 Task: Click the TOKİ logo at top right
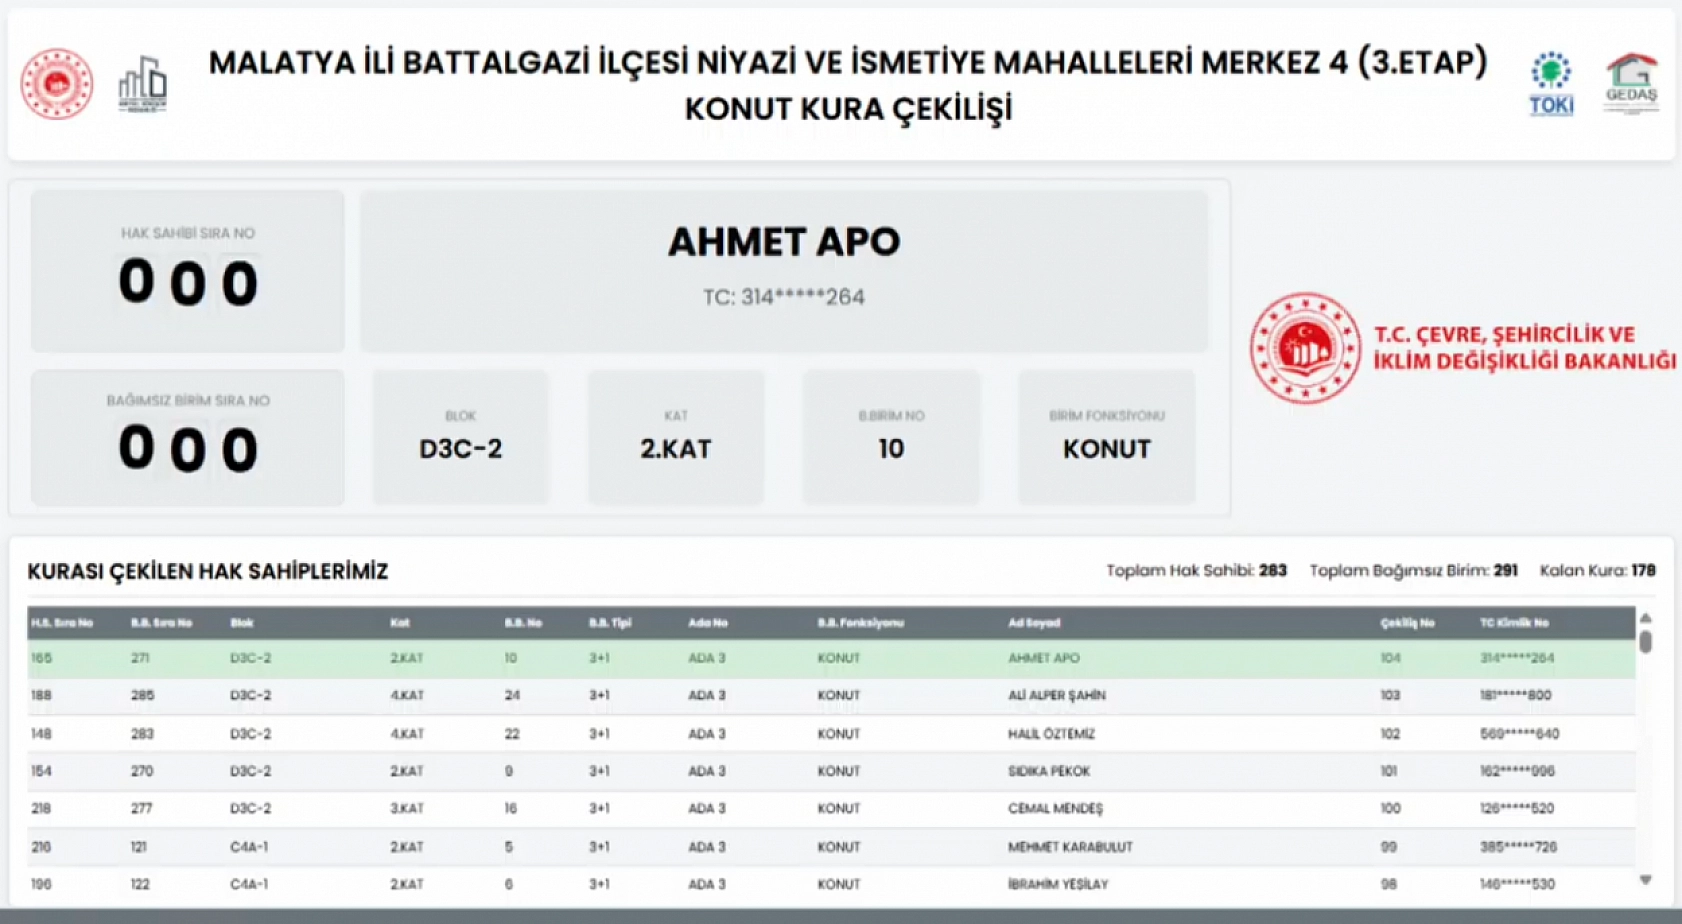(1551, 80)
